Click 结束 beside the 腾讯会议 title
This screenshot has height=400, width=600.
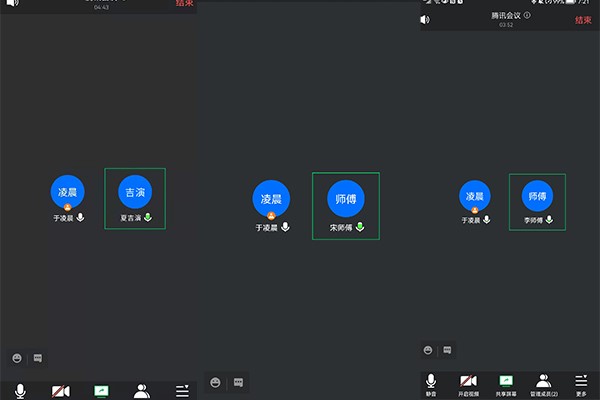coord(583,19)
